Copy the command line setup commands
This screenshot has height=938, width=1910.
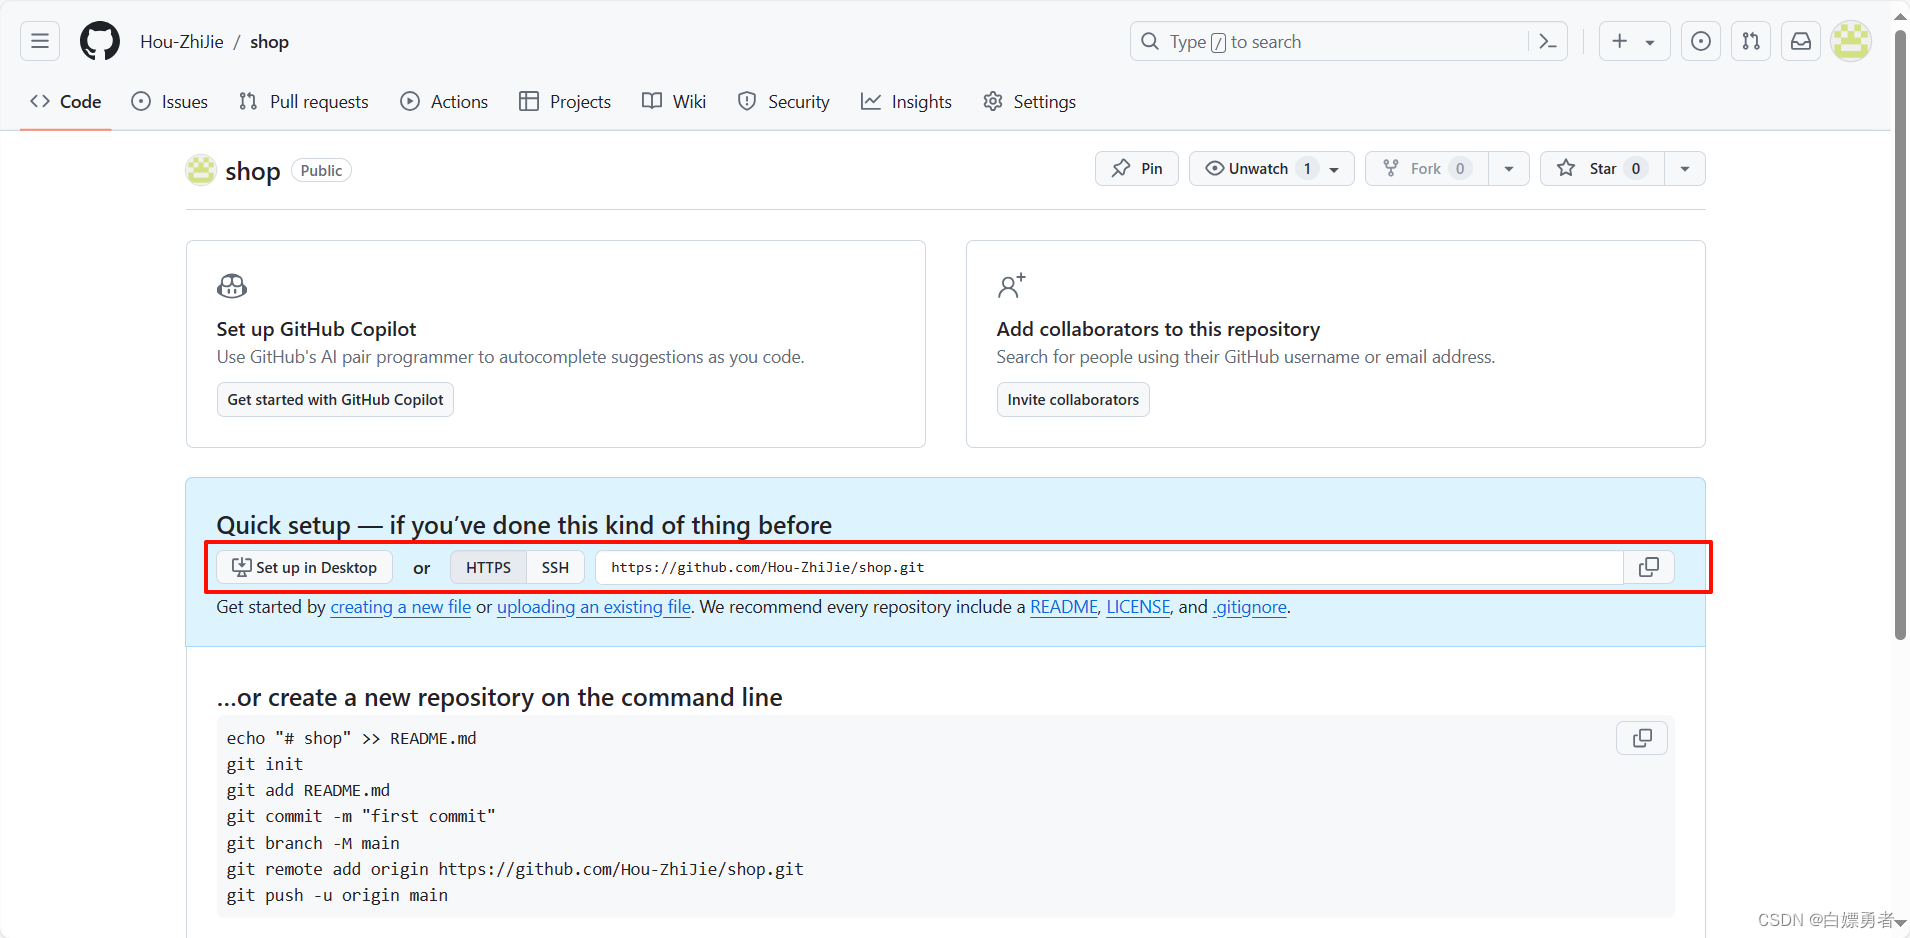pos(1642,738)
